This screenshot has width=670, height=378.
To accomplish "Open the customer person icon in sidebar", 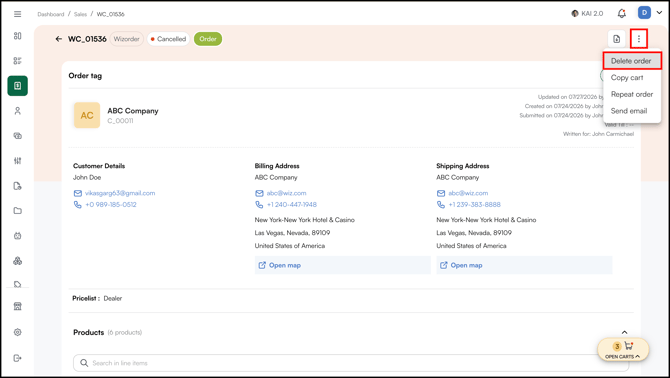I will (18, 111).
